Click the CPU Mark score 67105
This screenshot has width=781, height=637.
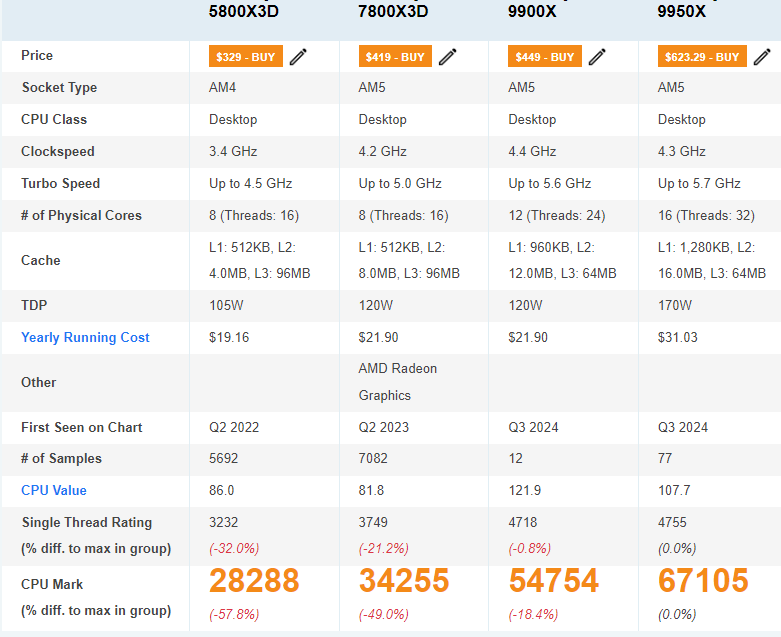coord(703,580)
